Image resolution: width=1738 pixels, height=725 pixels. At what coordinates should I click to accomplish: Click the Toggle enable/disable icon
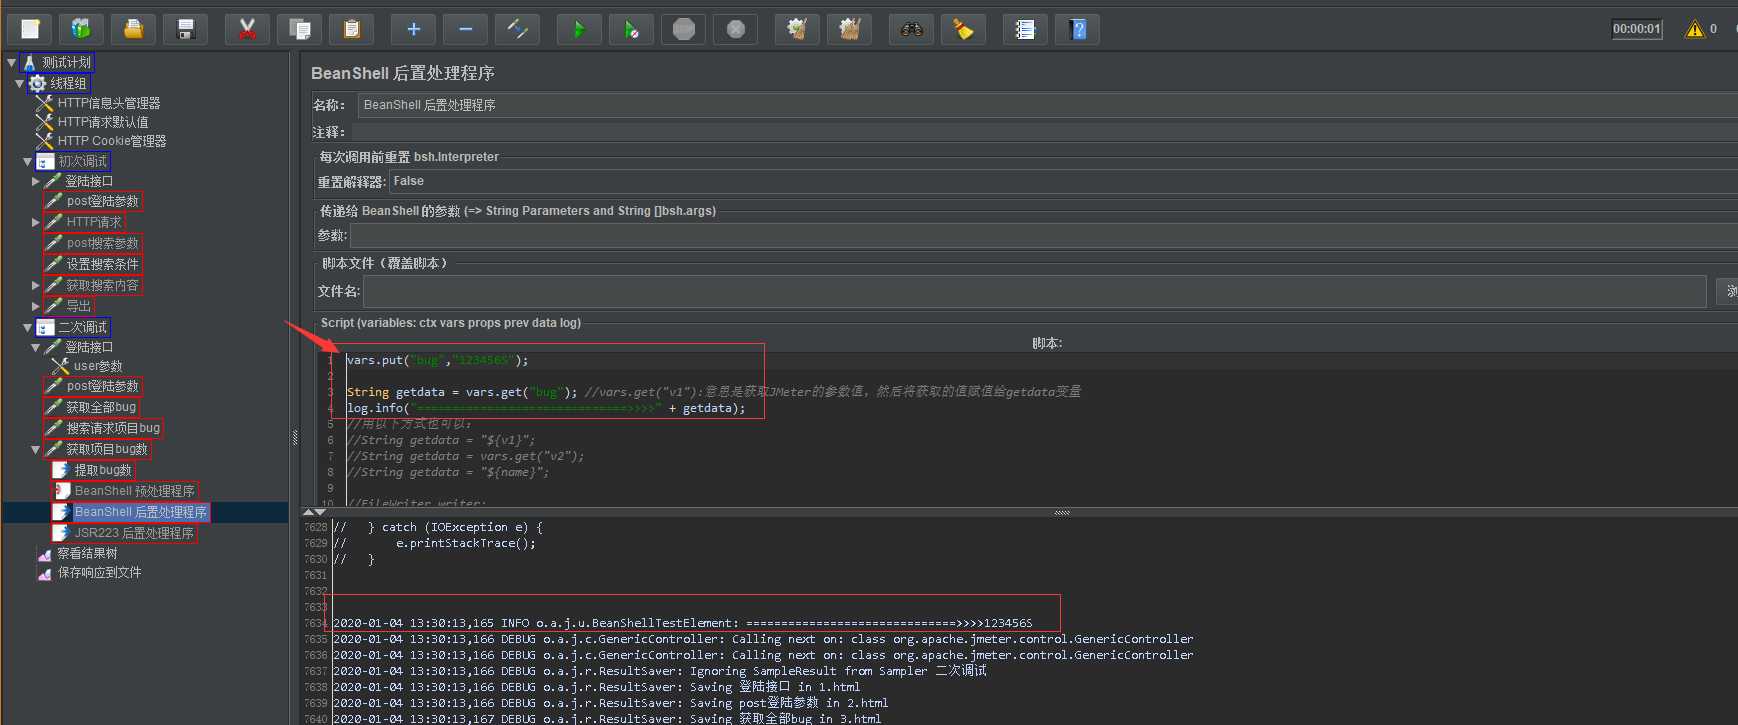pos(517,29)
